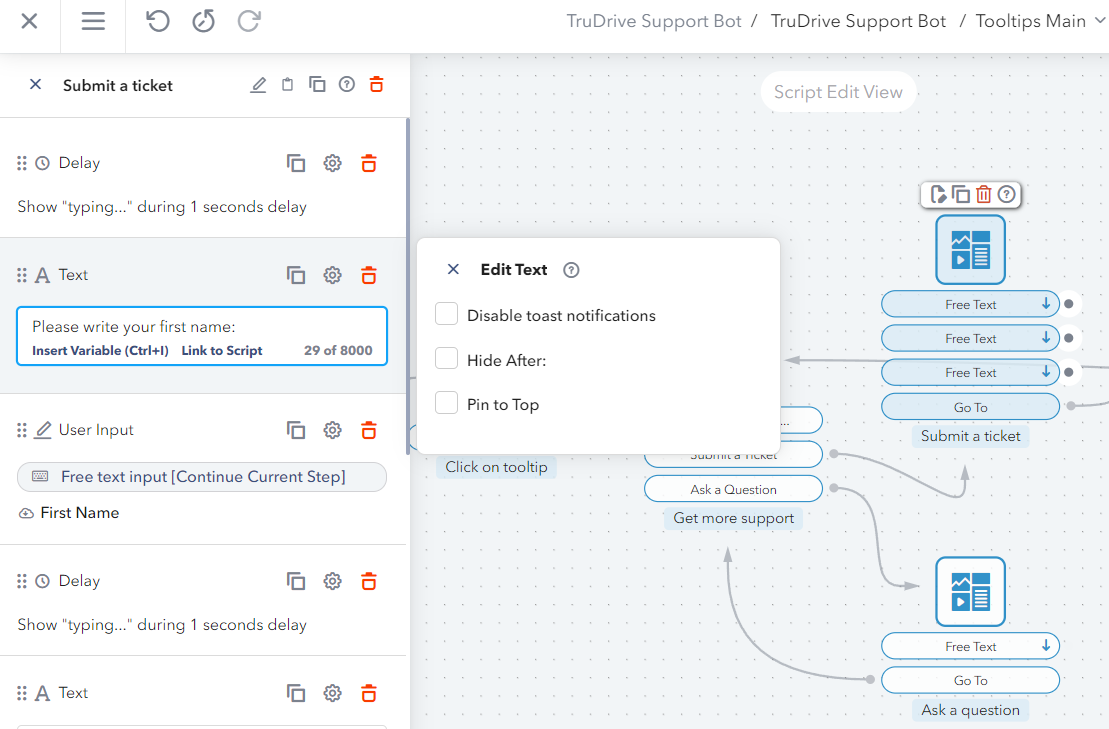Delete the User Input action
Viewport: 1109px width, 729px height.
click(x=368, y=430)
